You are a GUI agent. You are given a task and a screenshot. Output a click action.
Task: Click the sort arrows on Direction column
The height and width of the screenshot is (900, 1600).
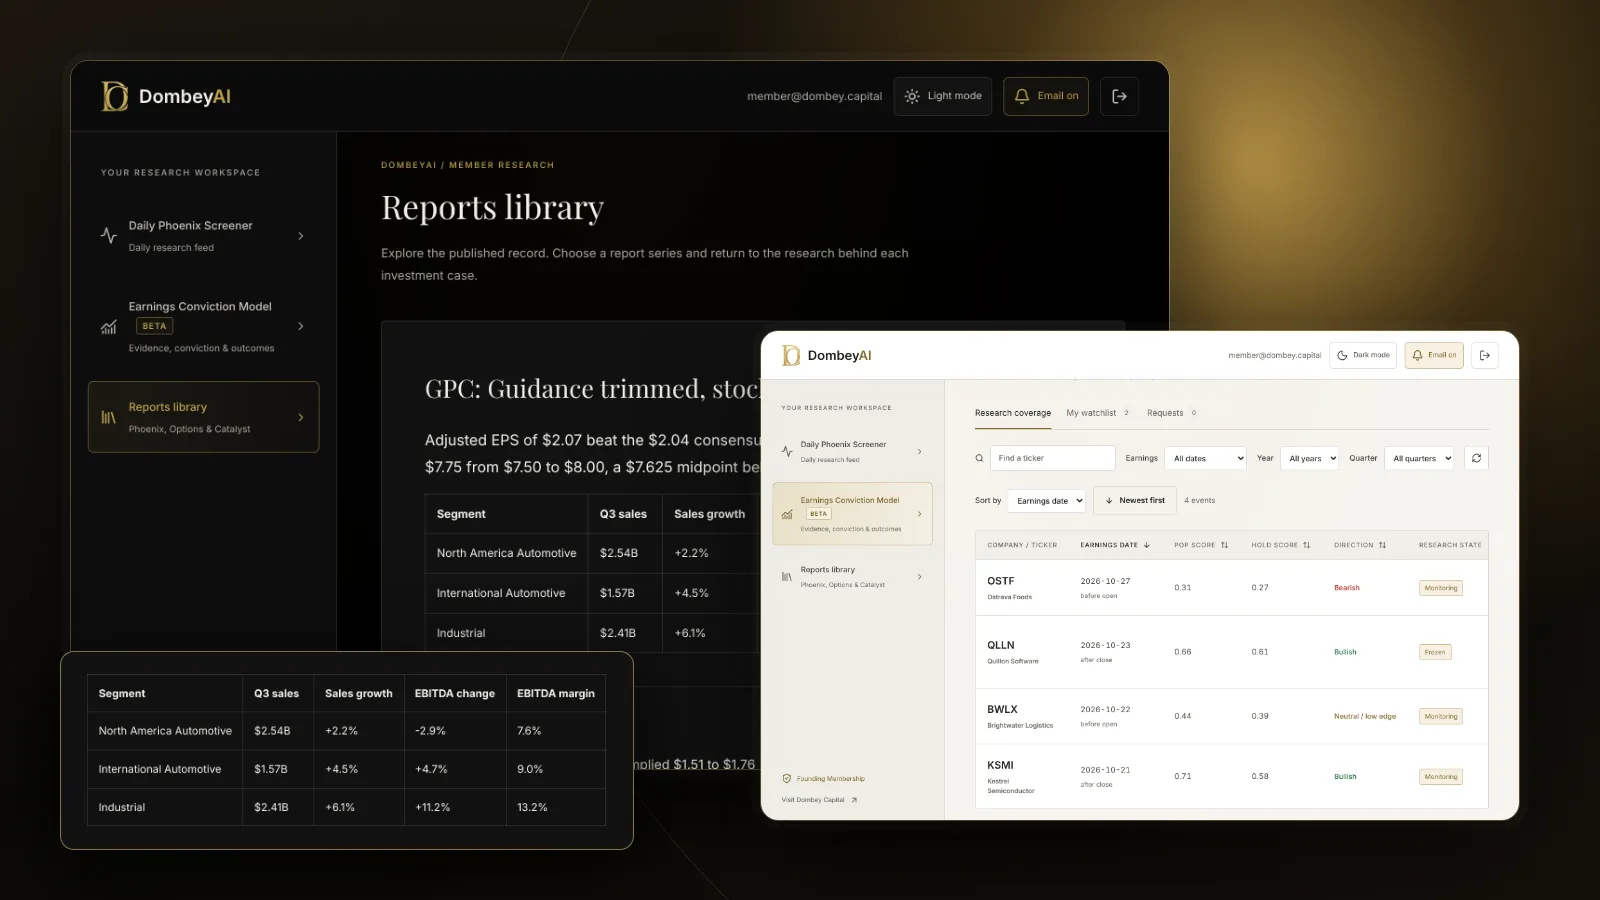pyautogui.click(x=1382, y=545)
